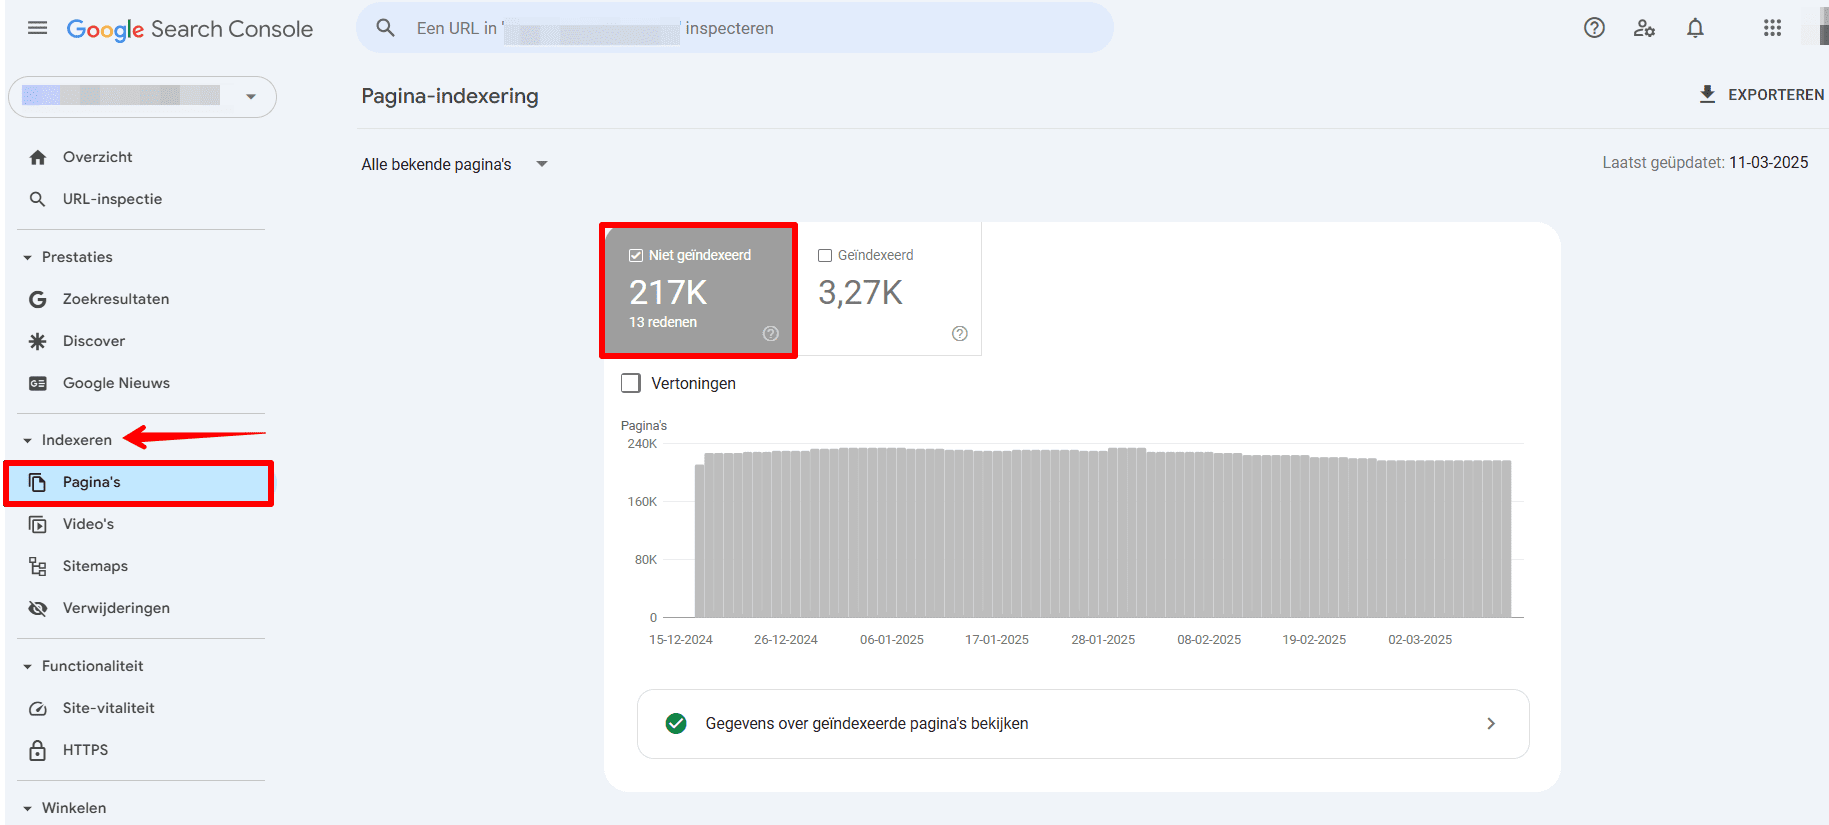The height and width of the screenshot is (825, 1829).
Task: Collapse the Functionaliteit section
Action: [x=27, y=666]
